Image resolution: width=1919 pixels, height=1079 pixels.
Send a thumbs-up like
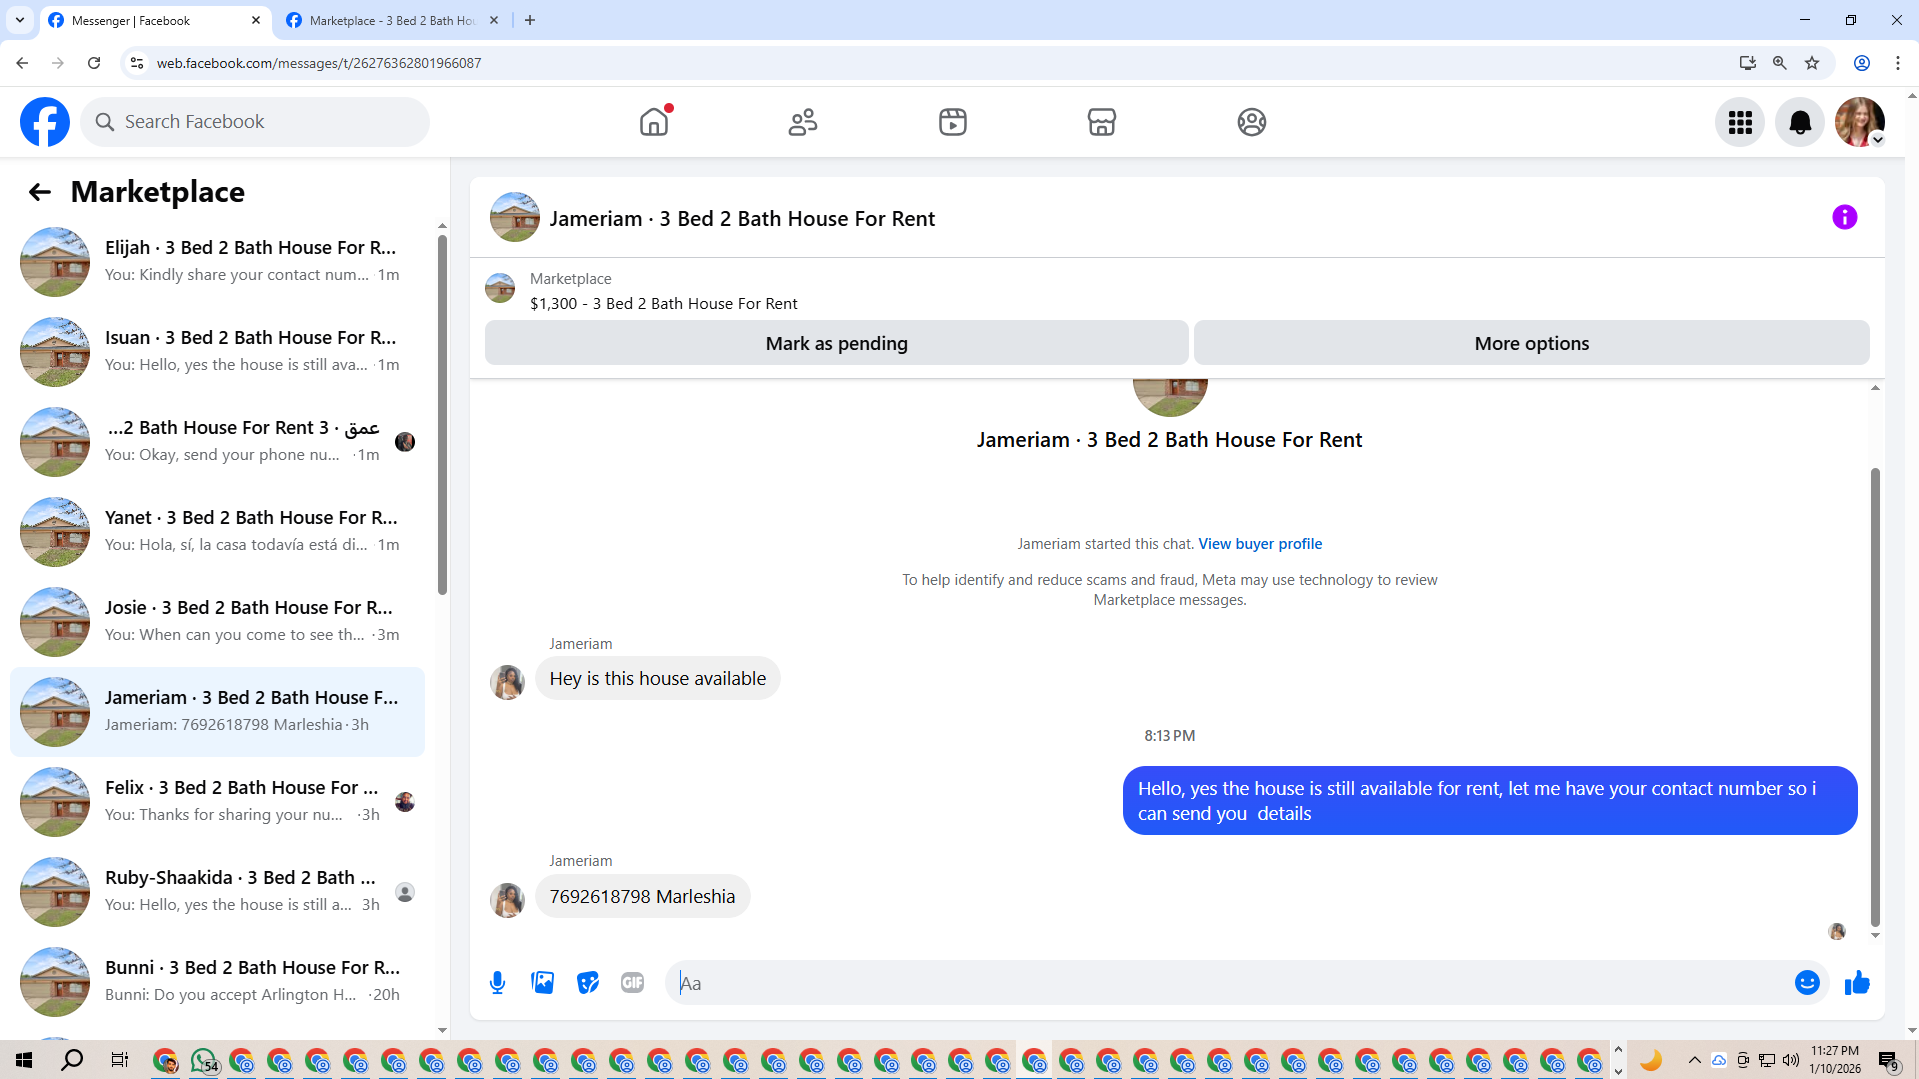tap(1857, 983)
